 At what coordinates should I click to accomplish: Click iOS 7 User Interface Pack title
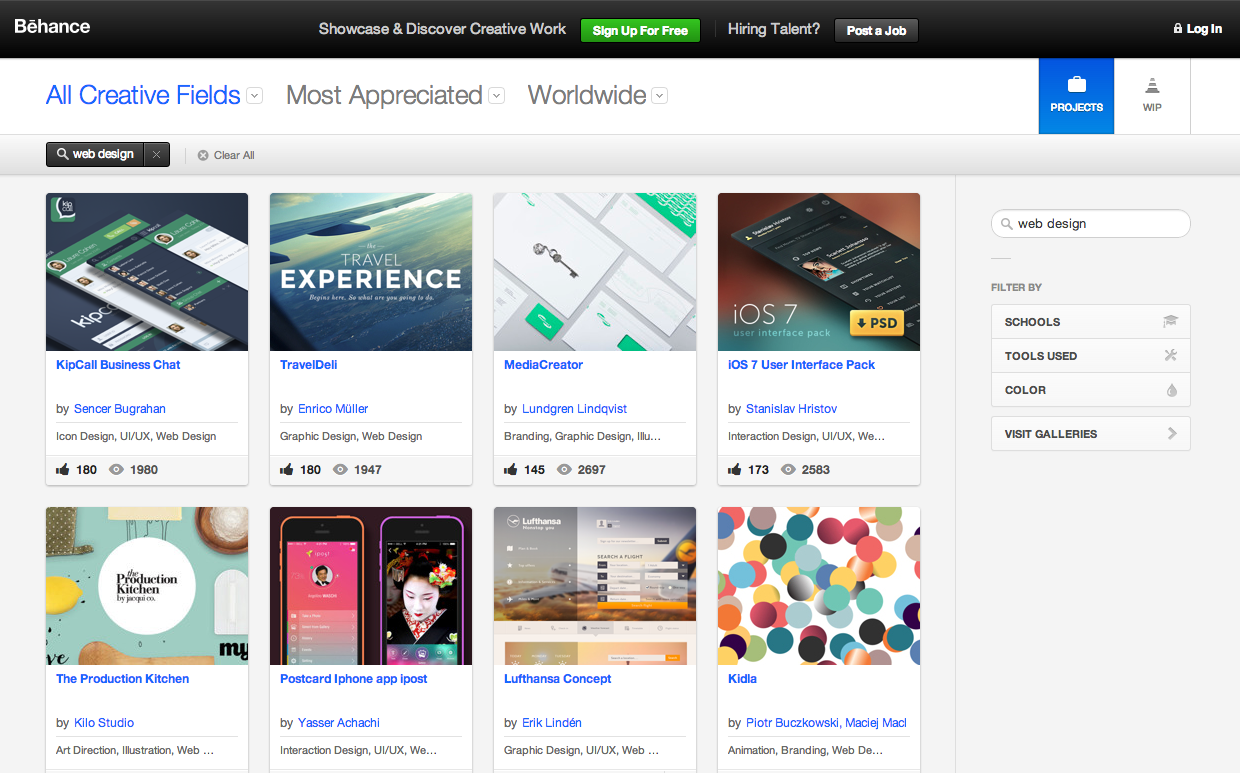(x=801, y=365)
